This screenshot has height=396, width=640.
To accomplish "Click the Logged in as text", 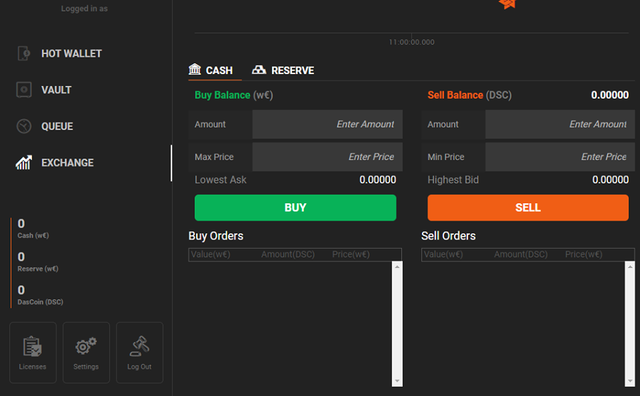I will 84,9.
